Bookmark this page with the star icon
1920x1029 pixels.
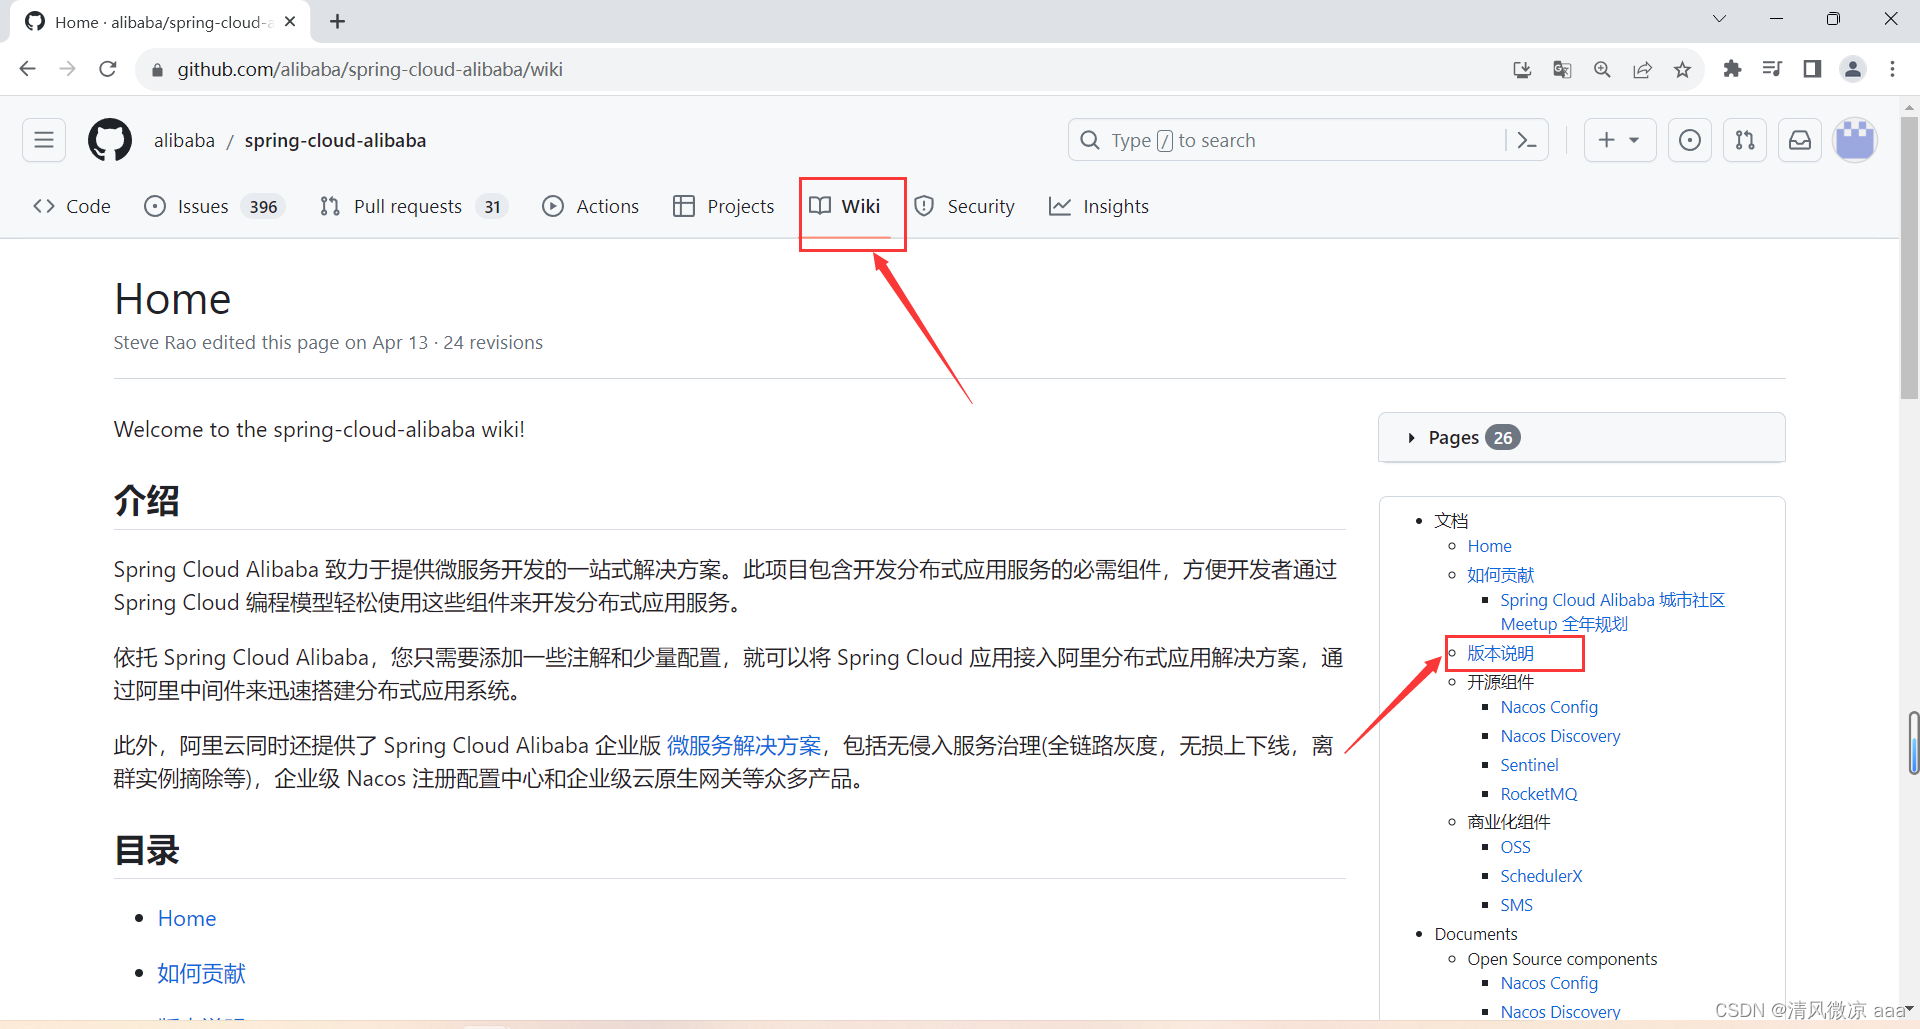click(x=1682, y=69)
